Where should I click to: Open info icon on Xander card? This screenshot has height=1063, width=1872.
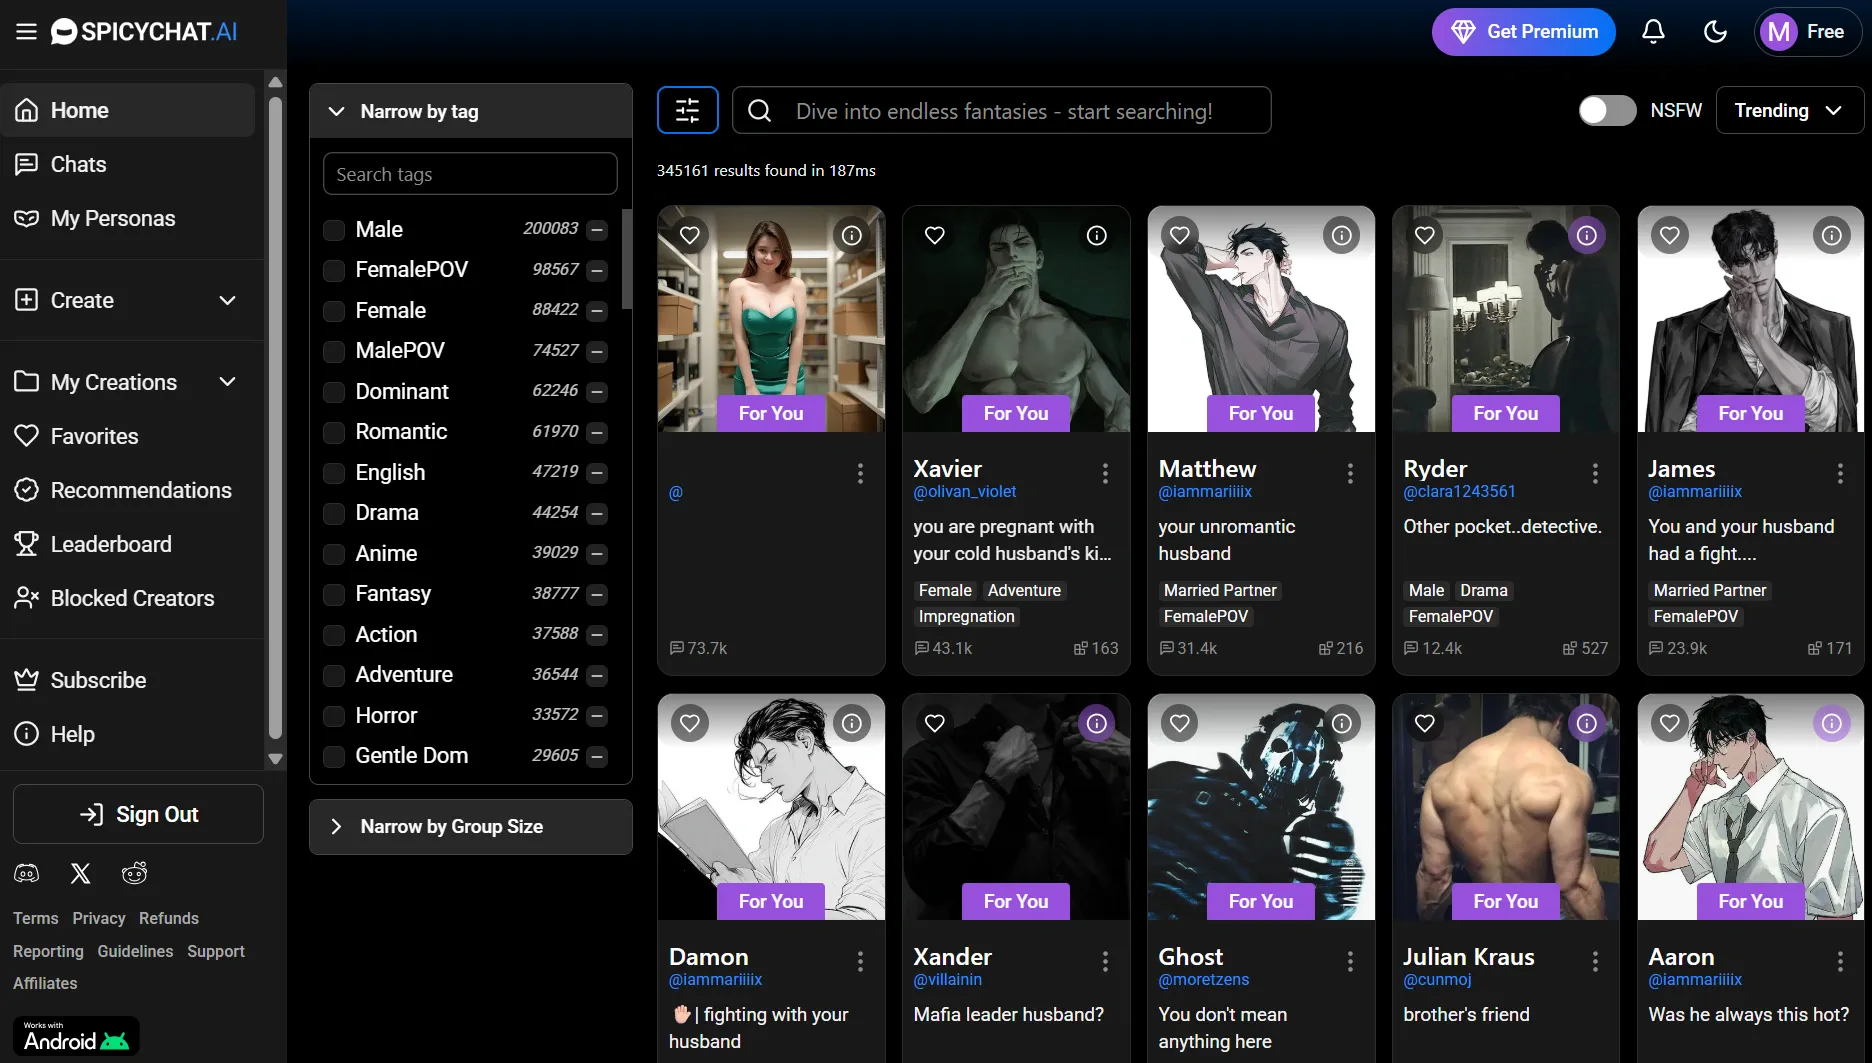pyautogui.click(x=1097, y=723)
